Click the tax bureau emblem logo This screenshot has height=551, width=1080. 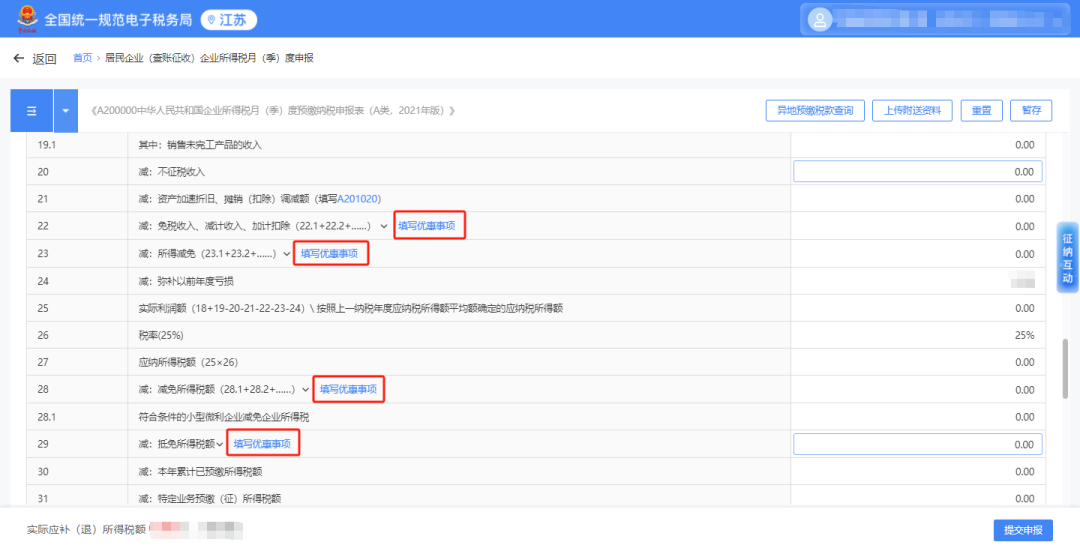tap(24, 19)
